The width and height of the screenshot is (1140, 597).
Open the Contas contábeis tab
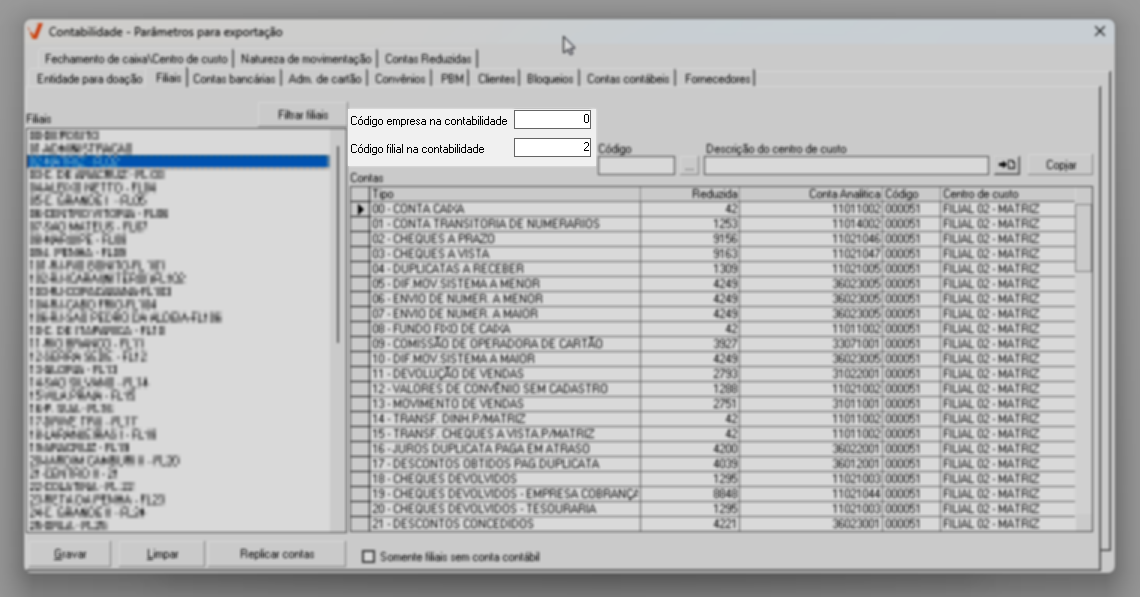[x=628, y=79]
